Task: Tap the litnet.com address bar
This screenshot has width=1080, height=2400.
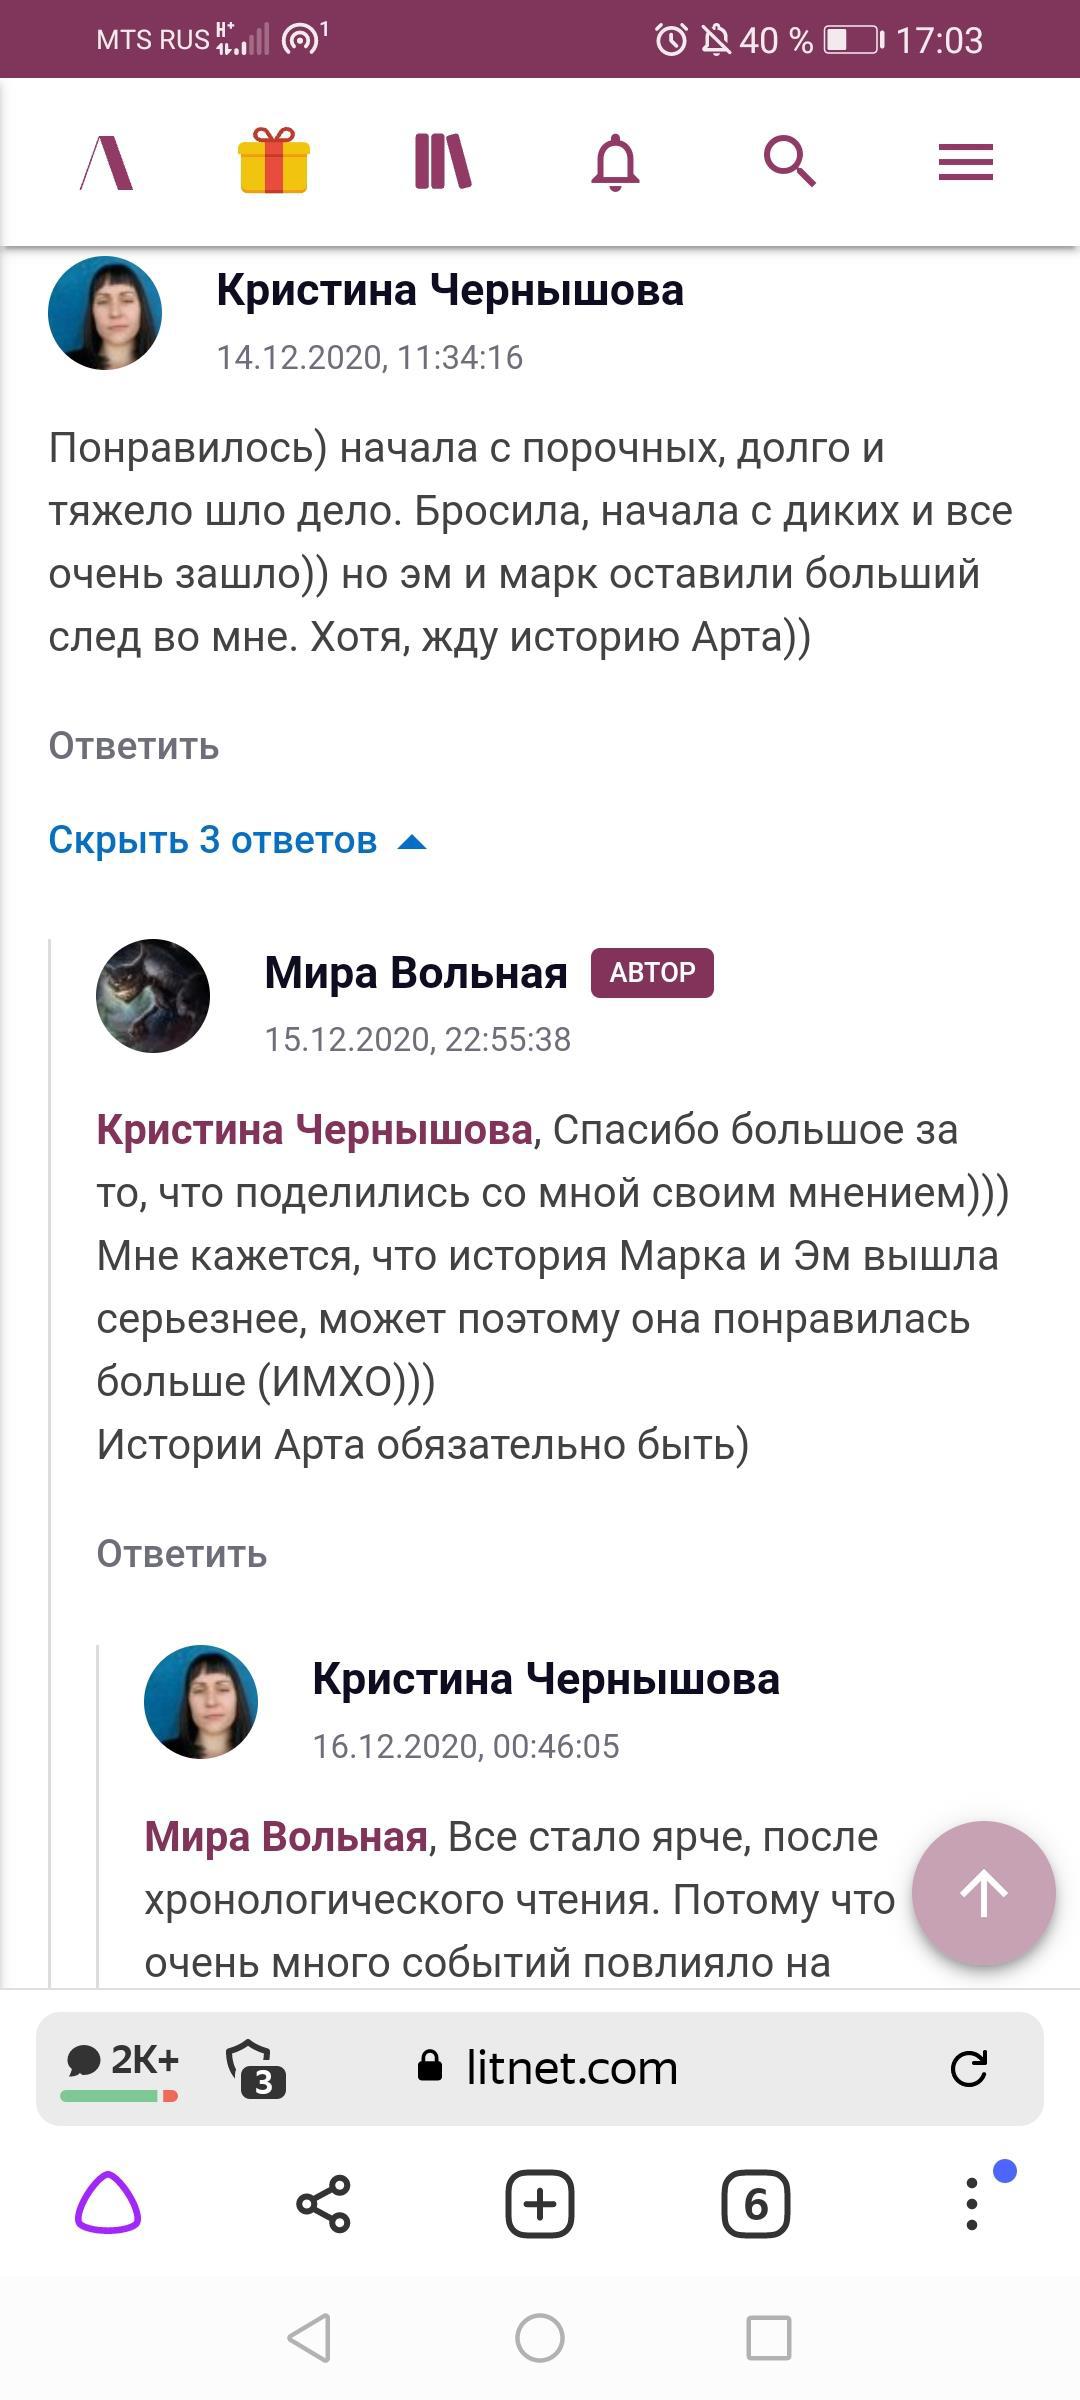Action: coord(570,2068)
